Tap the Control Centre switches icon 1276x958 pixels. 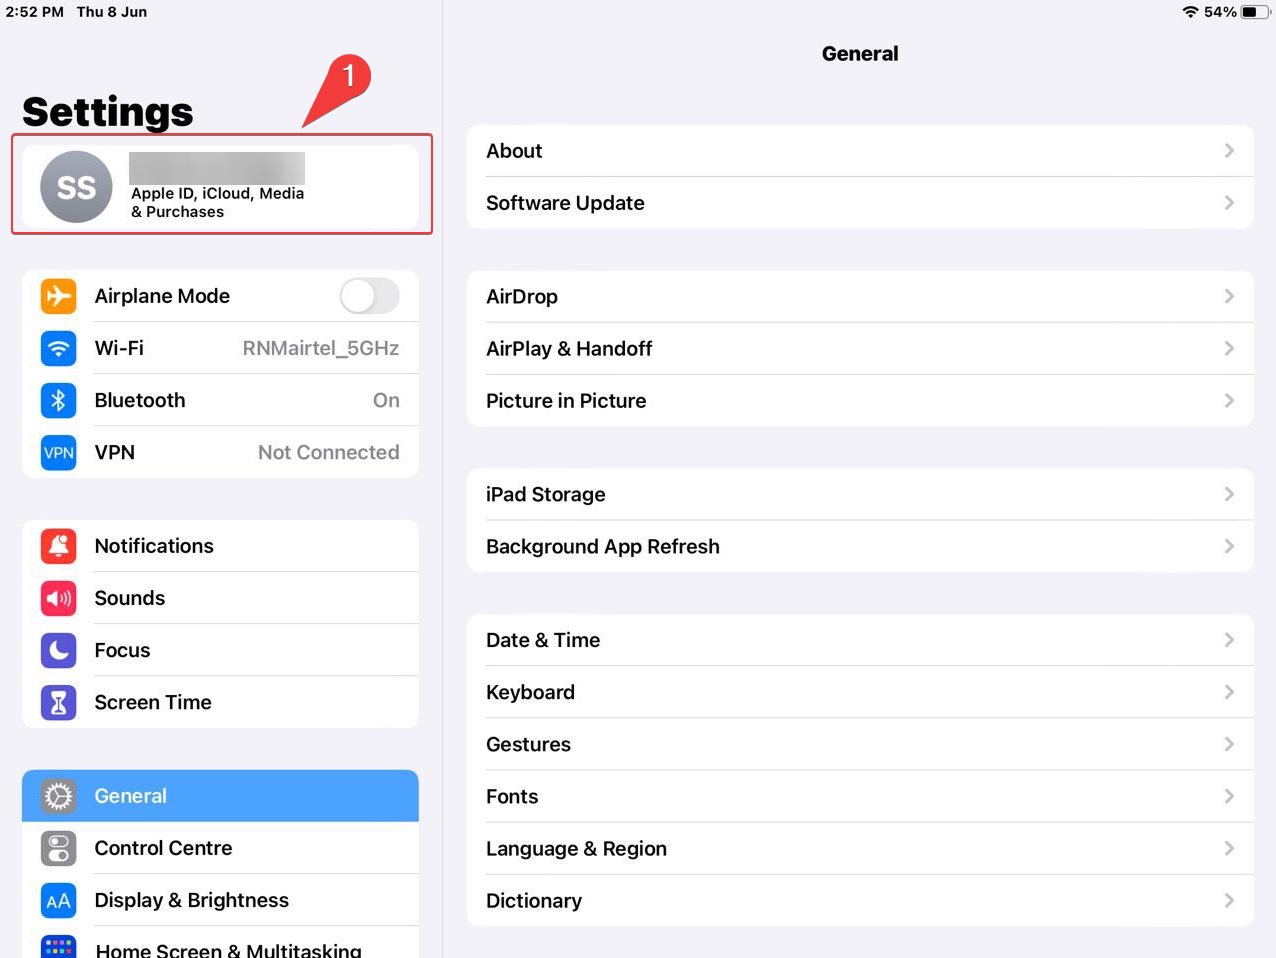[59, 848]
